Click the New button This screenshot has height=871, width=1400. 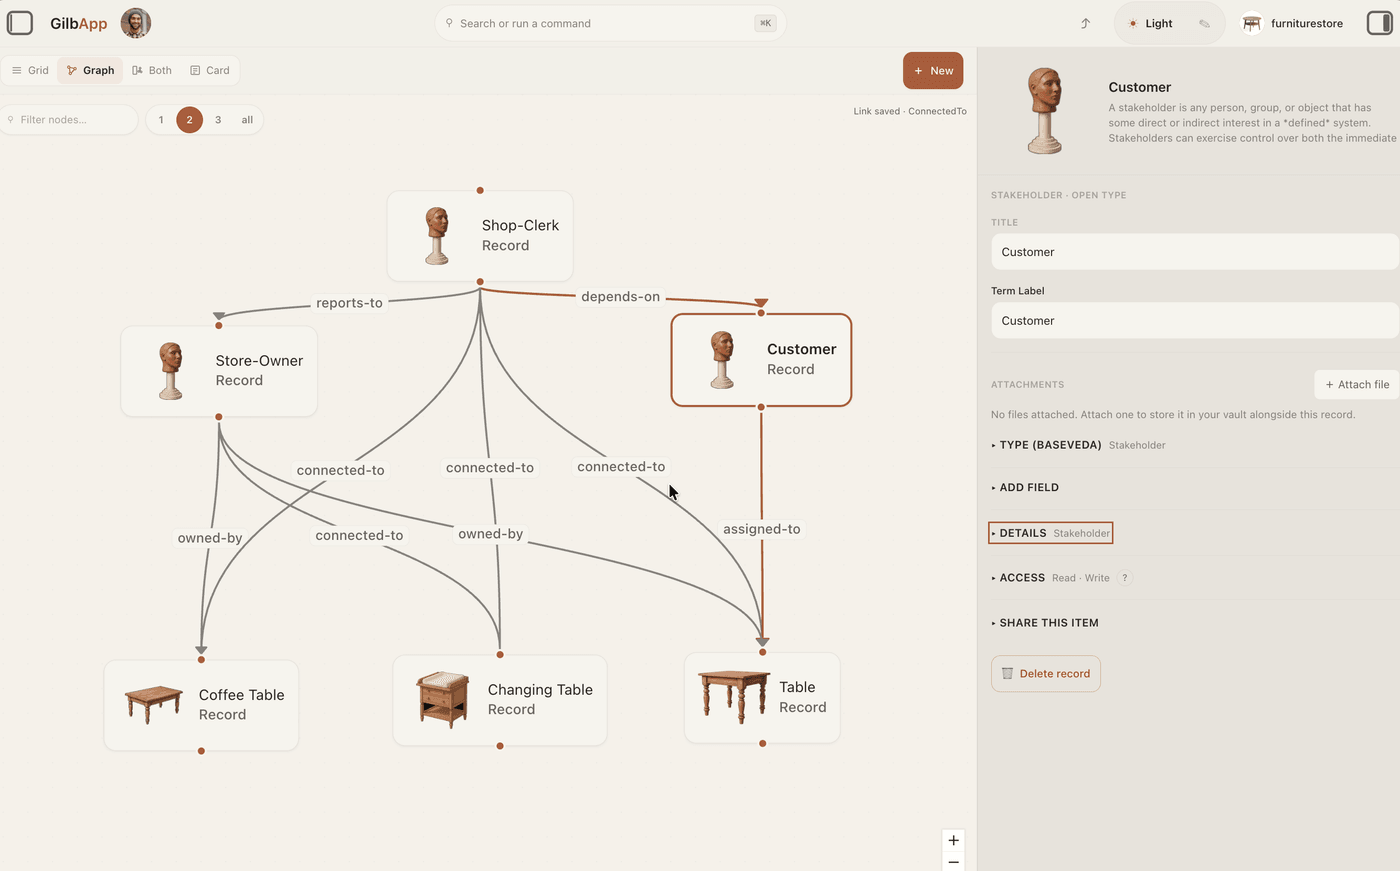point(933,70)
